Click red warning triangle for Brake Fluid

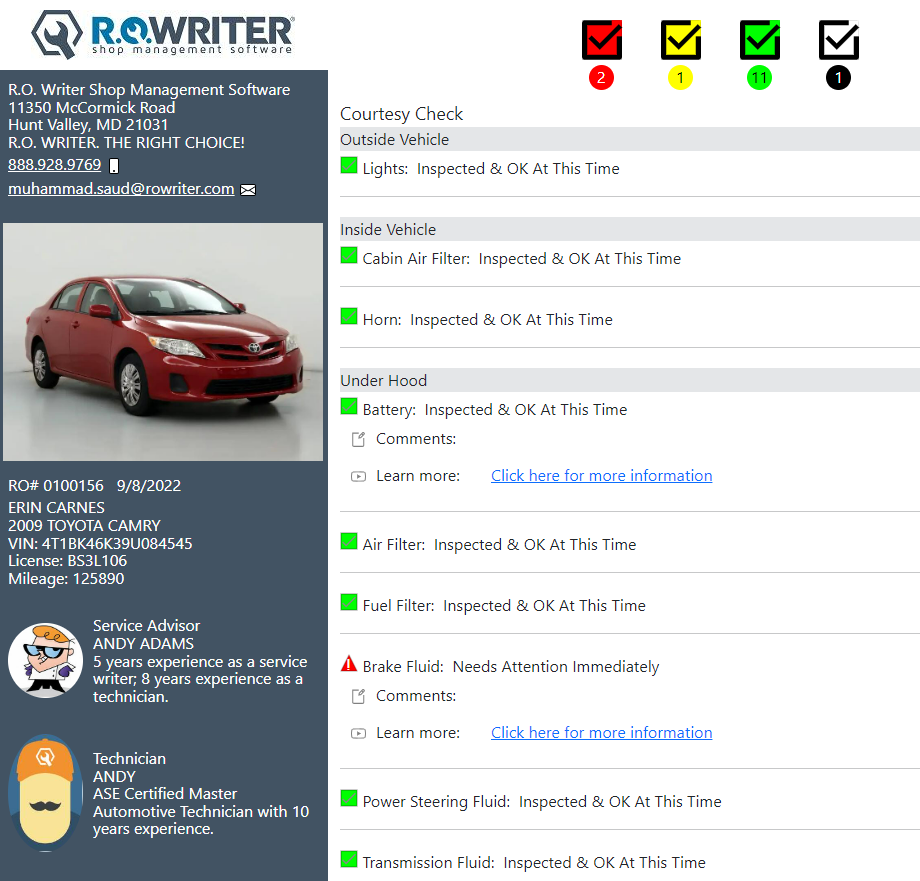point(349,663)
